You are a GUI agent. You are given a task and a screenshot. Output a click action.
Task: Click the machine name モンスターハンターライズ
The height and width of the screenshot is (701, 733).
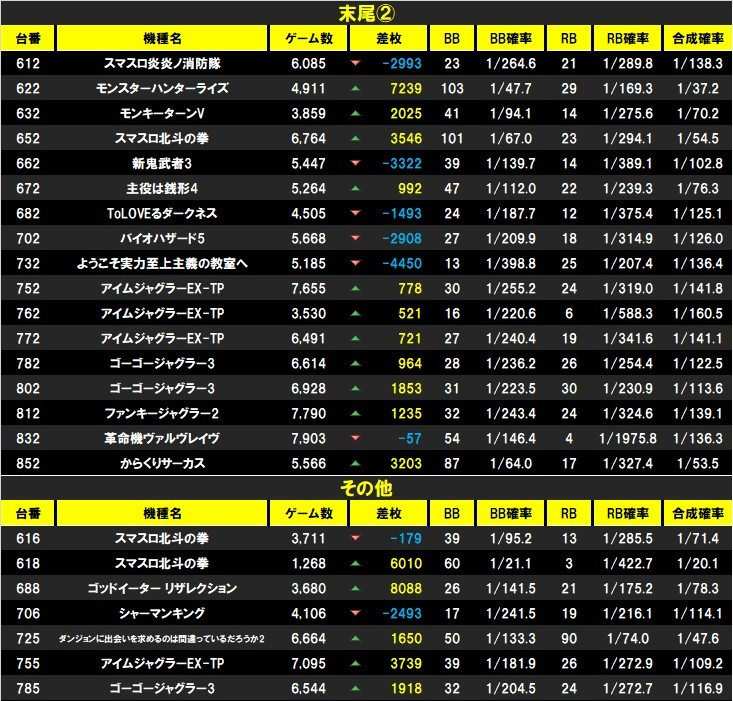[162, 88]
